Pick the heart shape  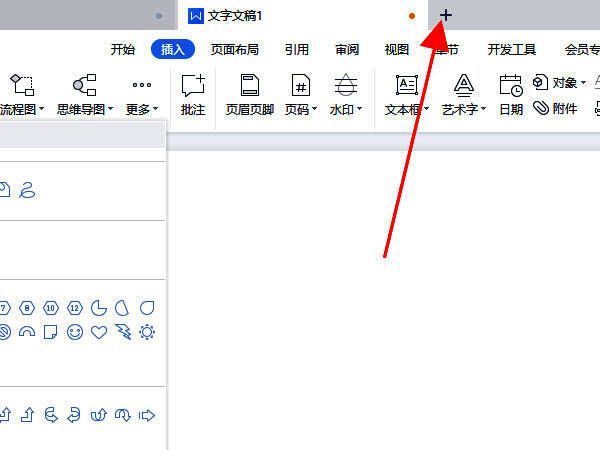[x=99, y=332]
